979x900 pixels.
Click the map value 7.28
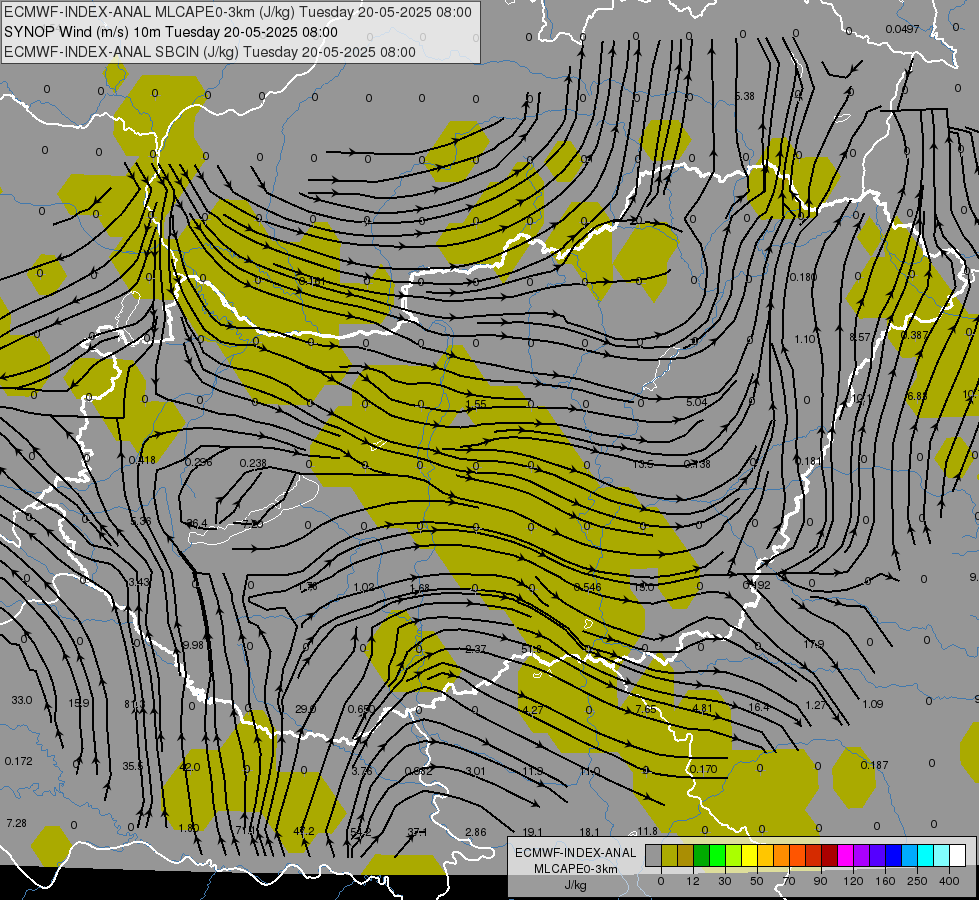pos(16,823)
